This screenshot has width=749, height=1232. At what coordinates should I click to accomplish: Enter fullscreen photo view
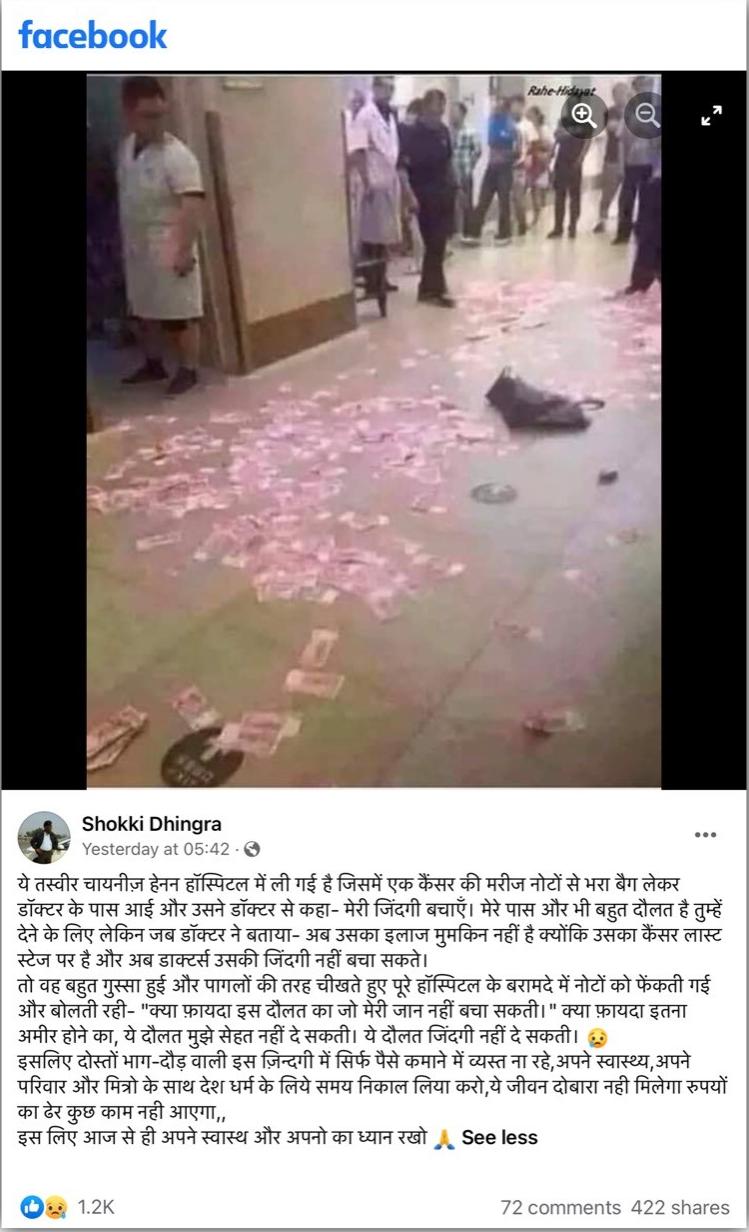pyautogui.click(x=711, y=116)
